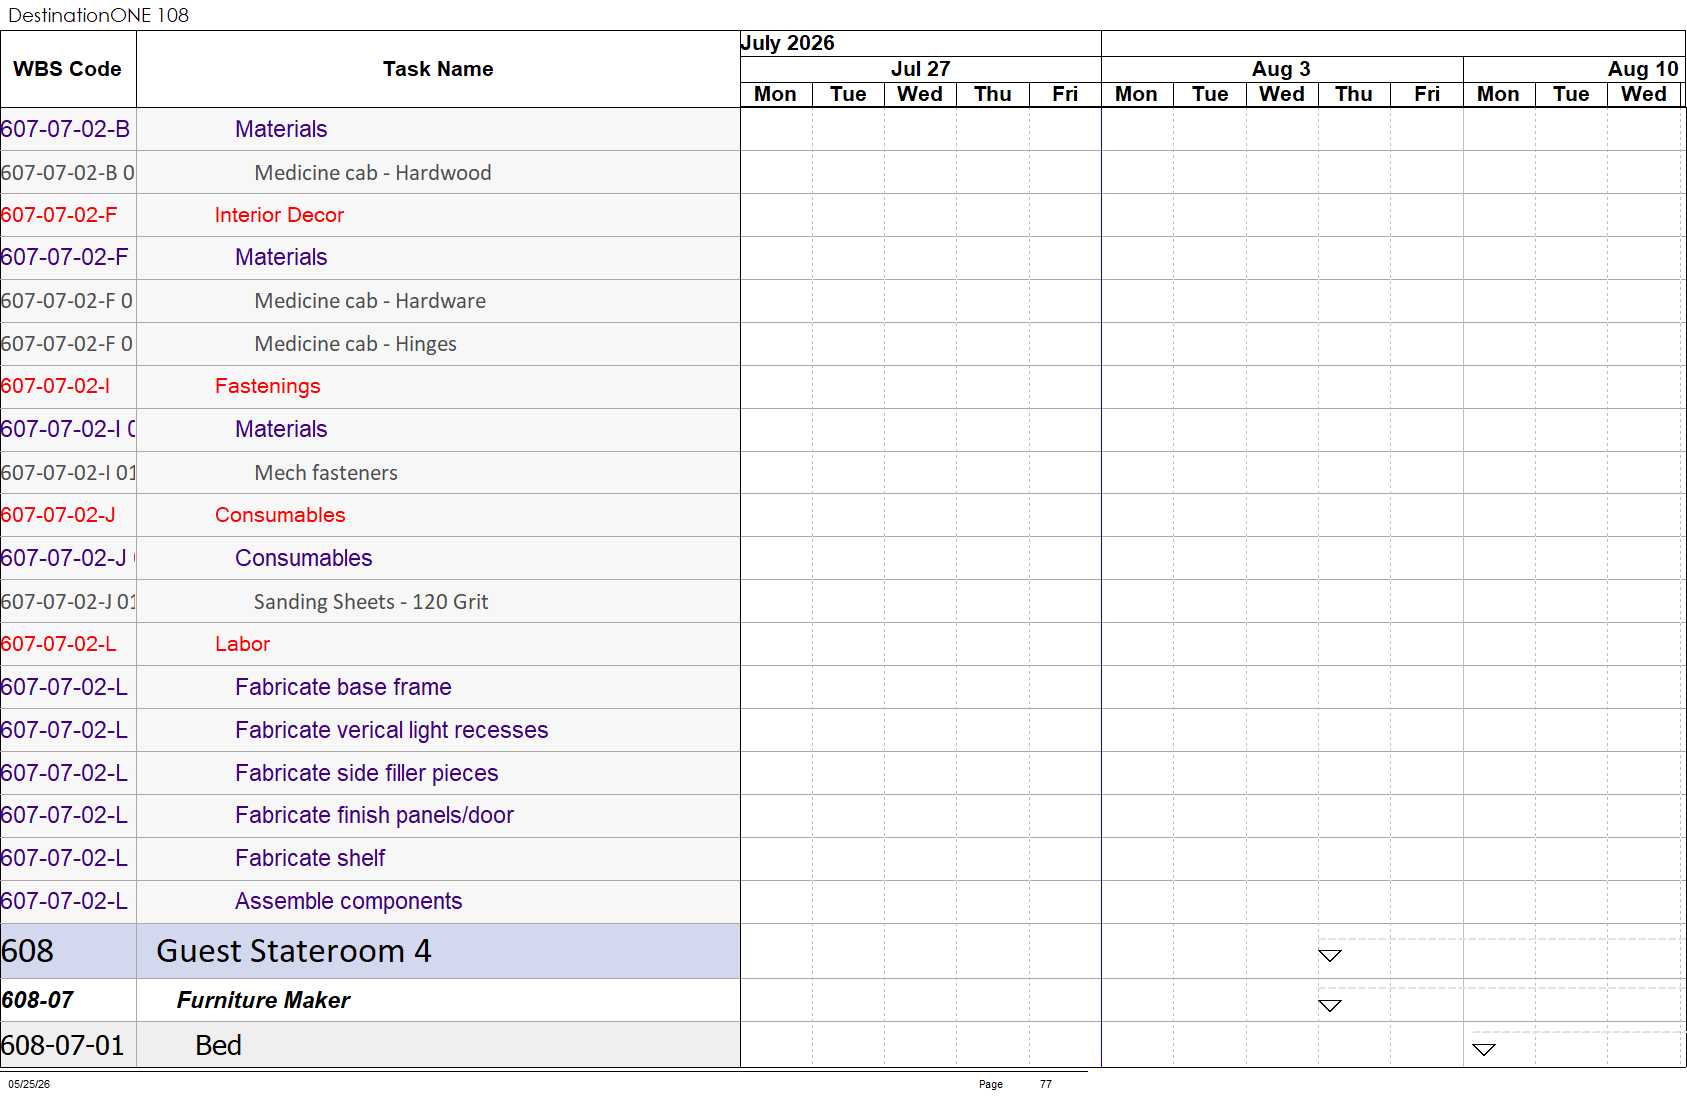Click the WBS Code column header
The image size is (1687, 1097).
point(68,69)
